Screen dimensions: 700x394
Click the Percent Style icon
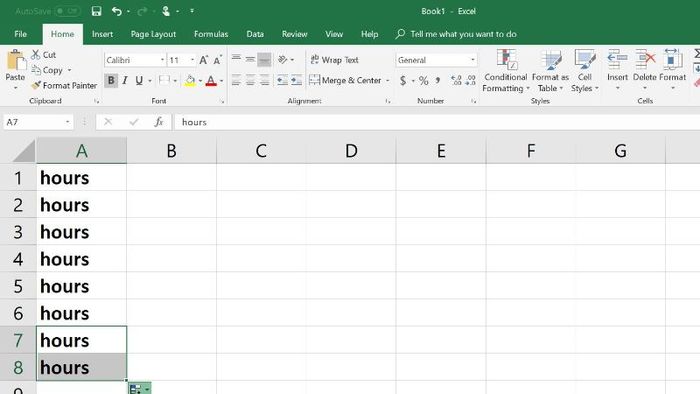point(423,80)
